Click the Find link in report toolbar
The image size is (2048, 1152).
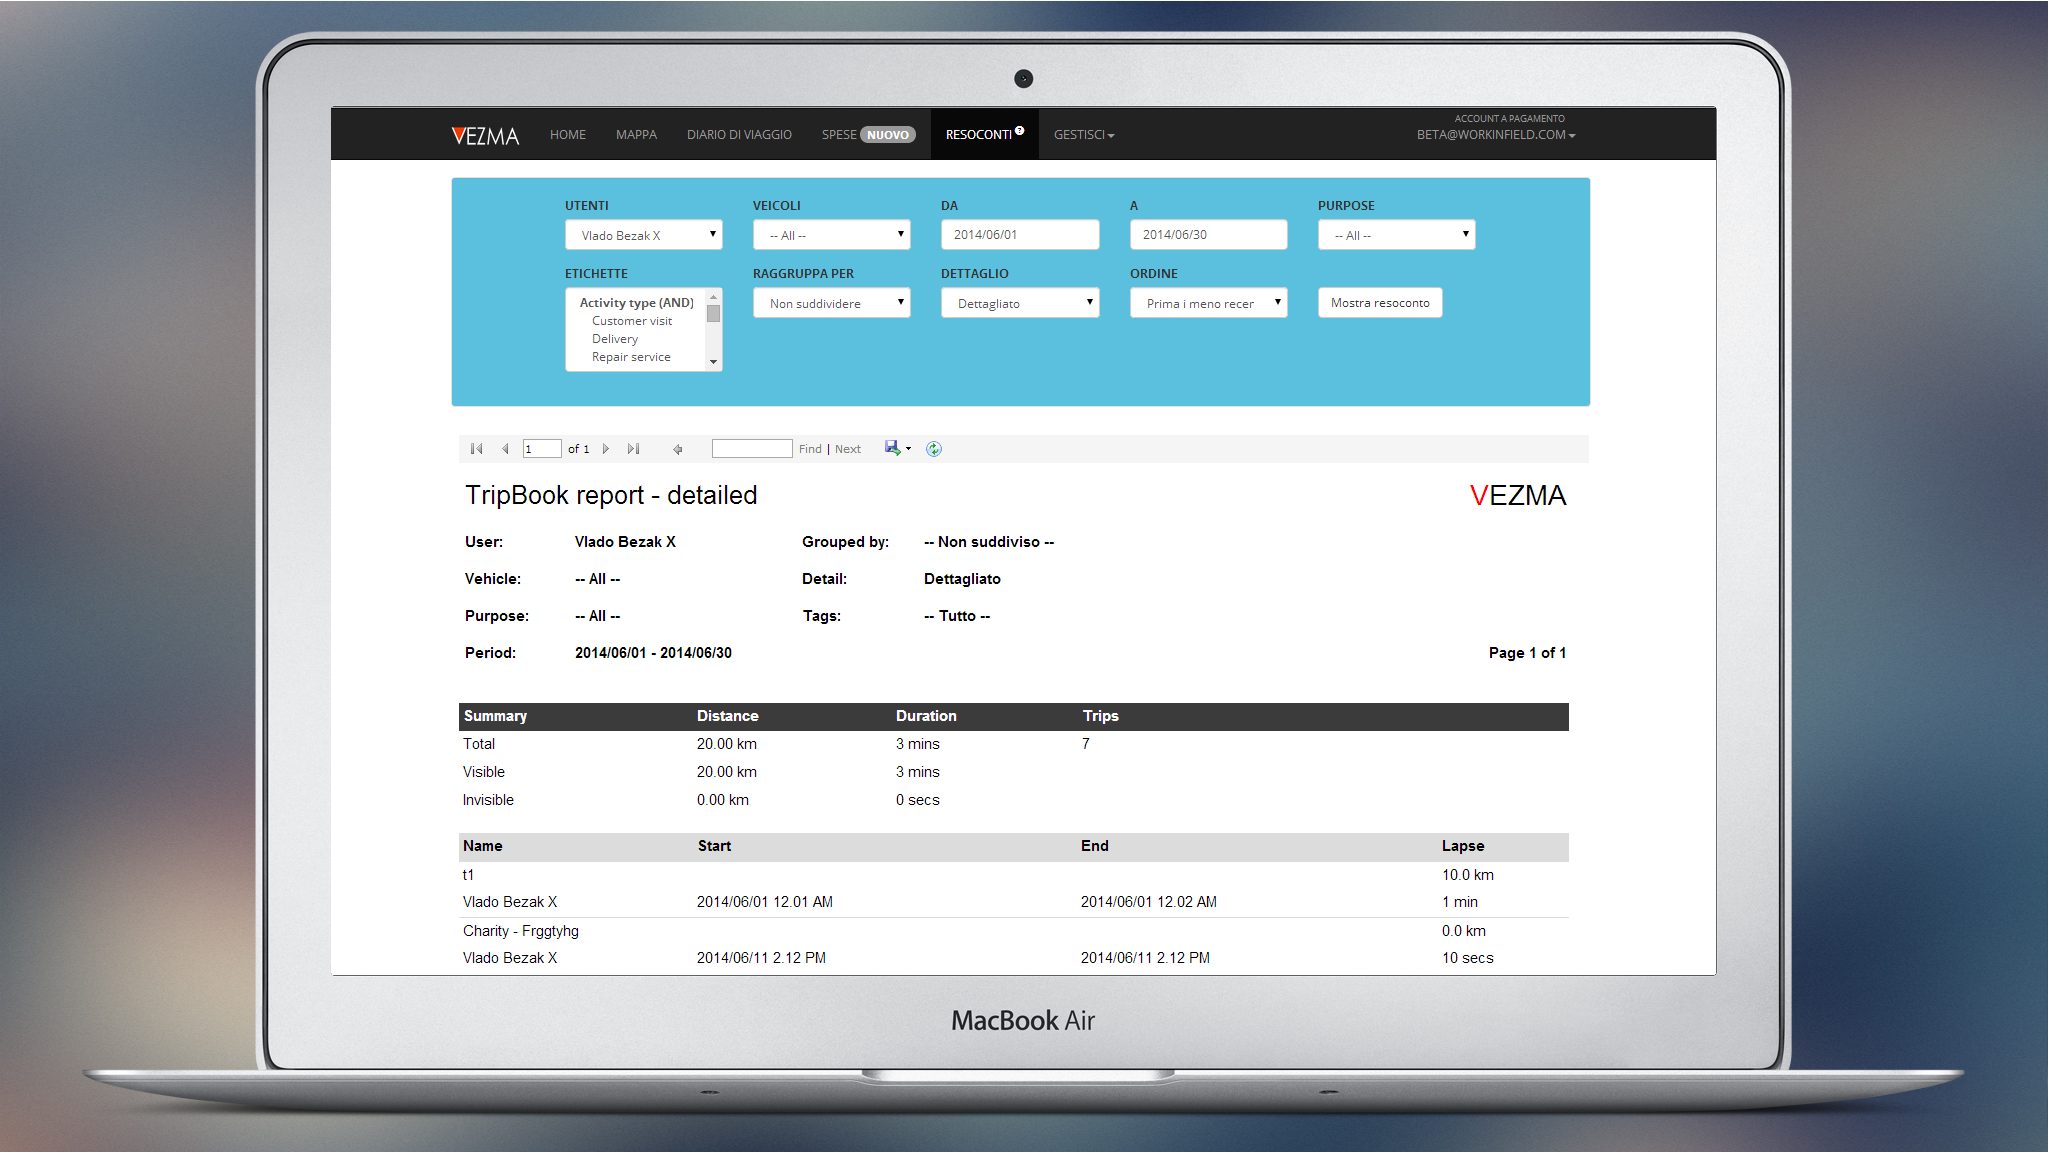click(x=810, y=449)
